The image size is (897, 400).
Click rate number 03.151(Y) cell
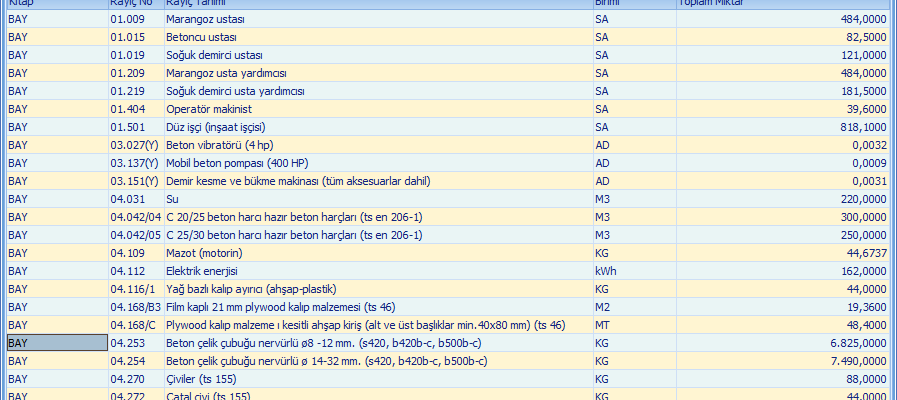(x=134, y=181)
